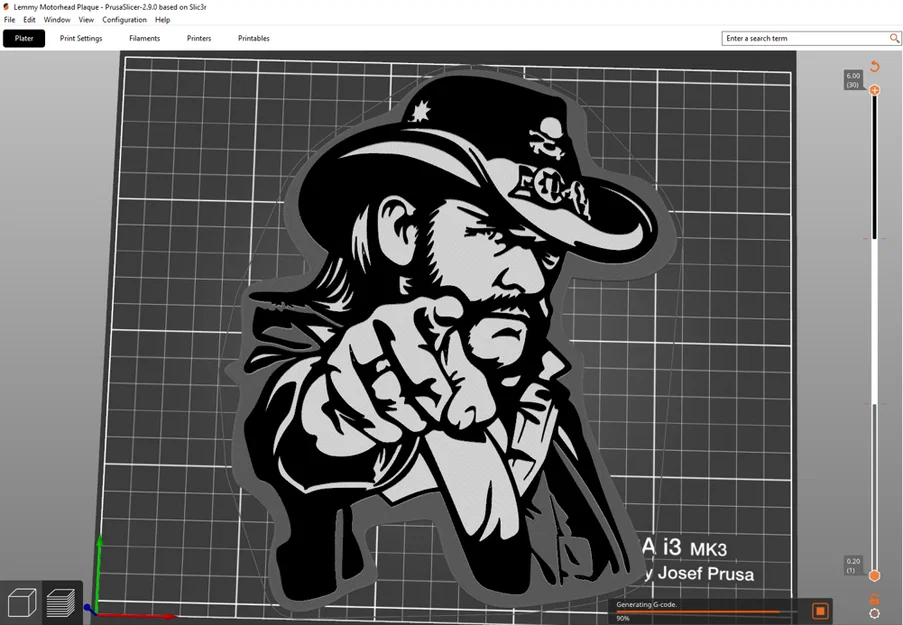Open the sliced layers preview view

click(62, 601)
